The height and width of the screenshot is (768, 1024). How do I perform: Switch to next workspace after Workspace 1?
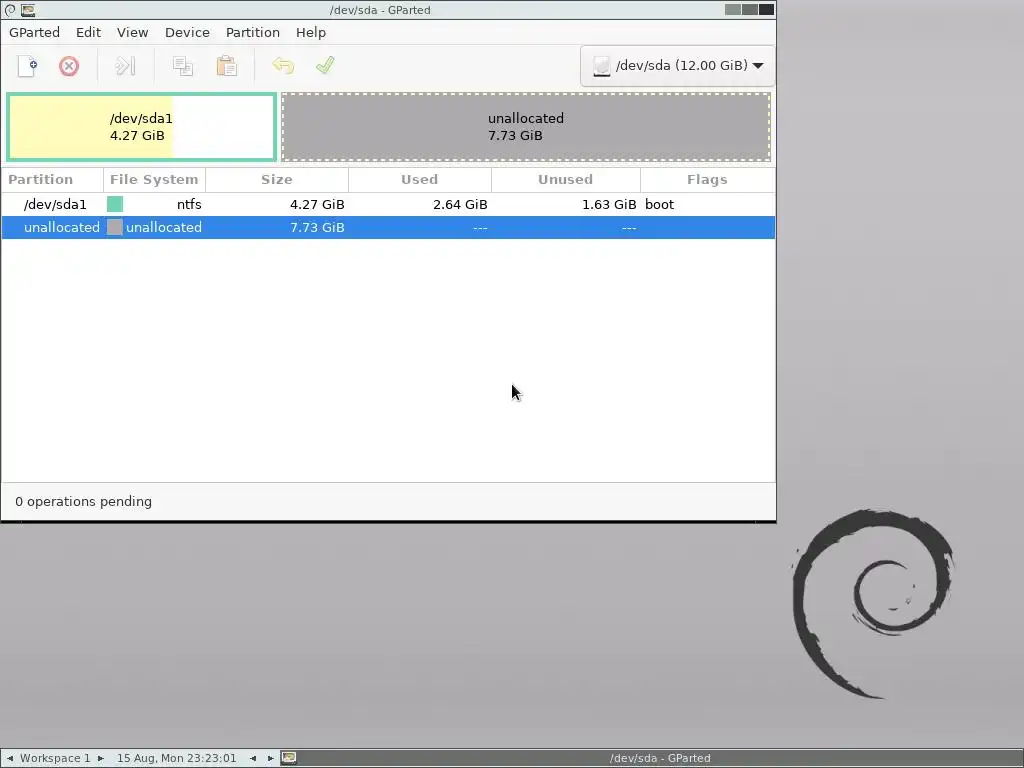pos(101,758)
